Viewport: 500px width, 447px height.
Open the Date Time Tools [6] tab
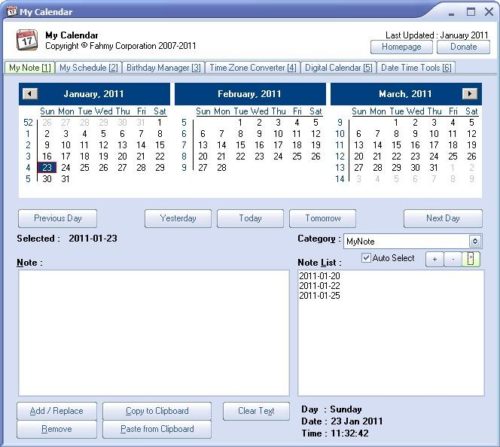click(416, 68)
